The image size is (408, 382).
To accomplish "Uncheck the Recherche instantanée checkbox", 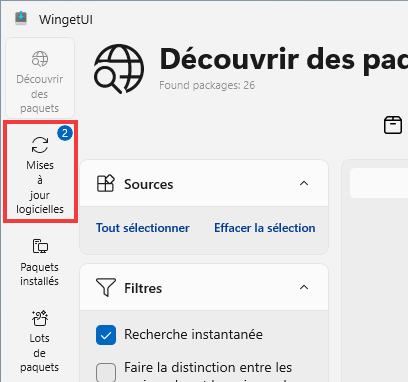I will (106, 335).
